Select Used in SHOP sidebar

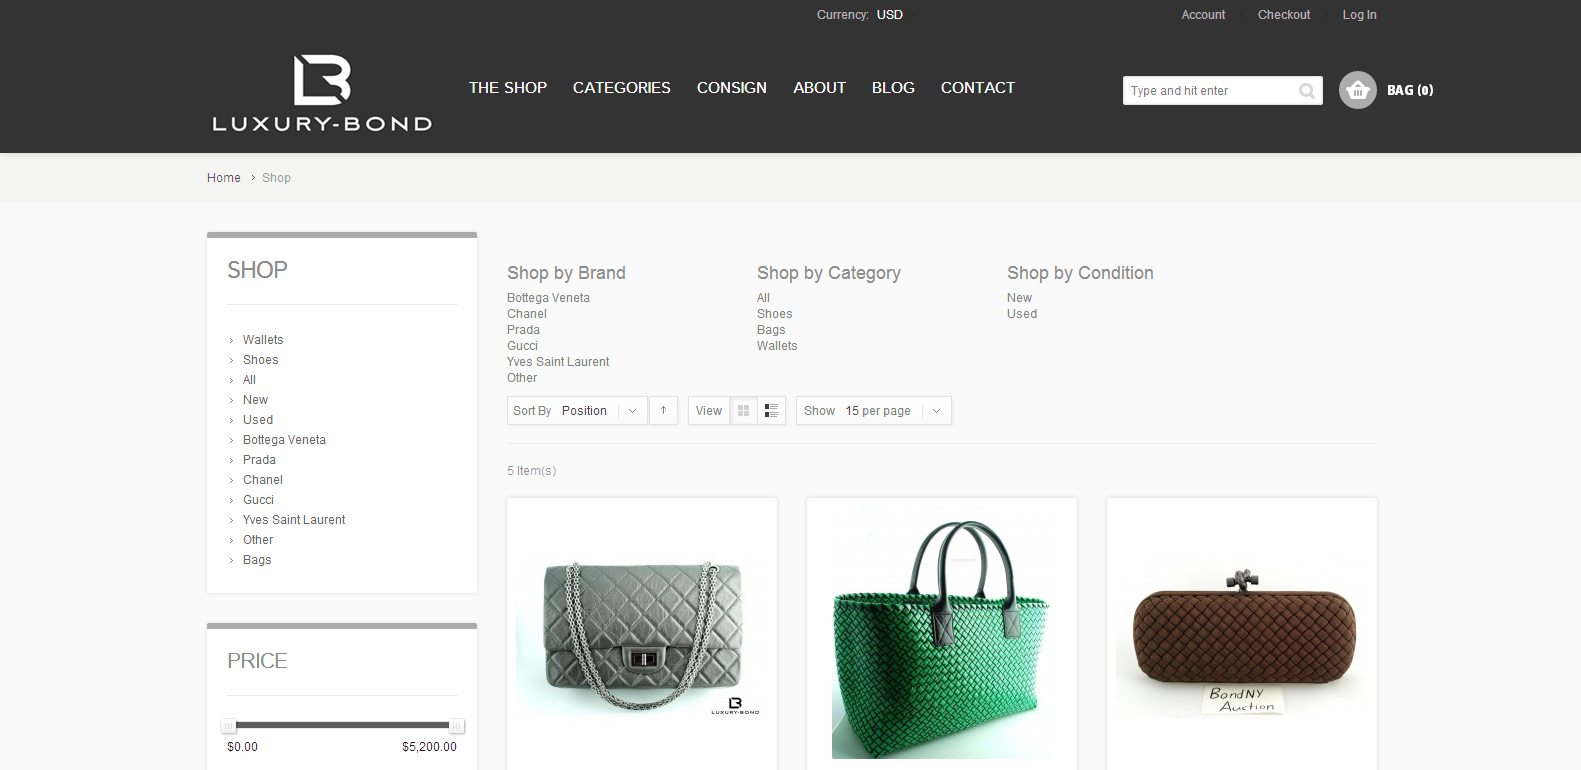pyautogui.click(x=258, y=420)
